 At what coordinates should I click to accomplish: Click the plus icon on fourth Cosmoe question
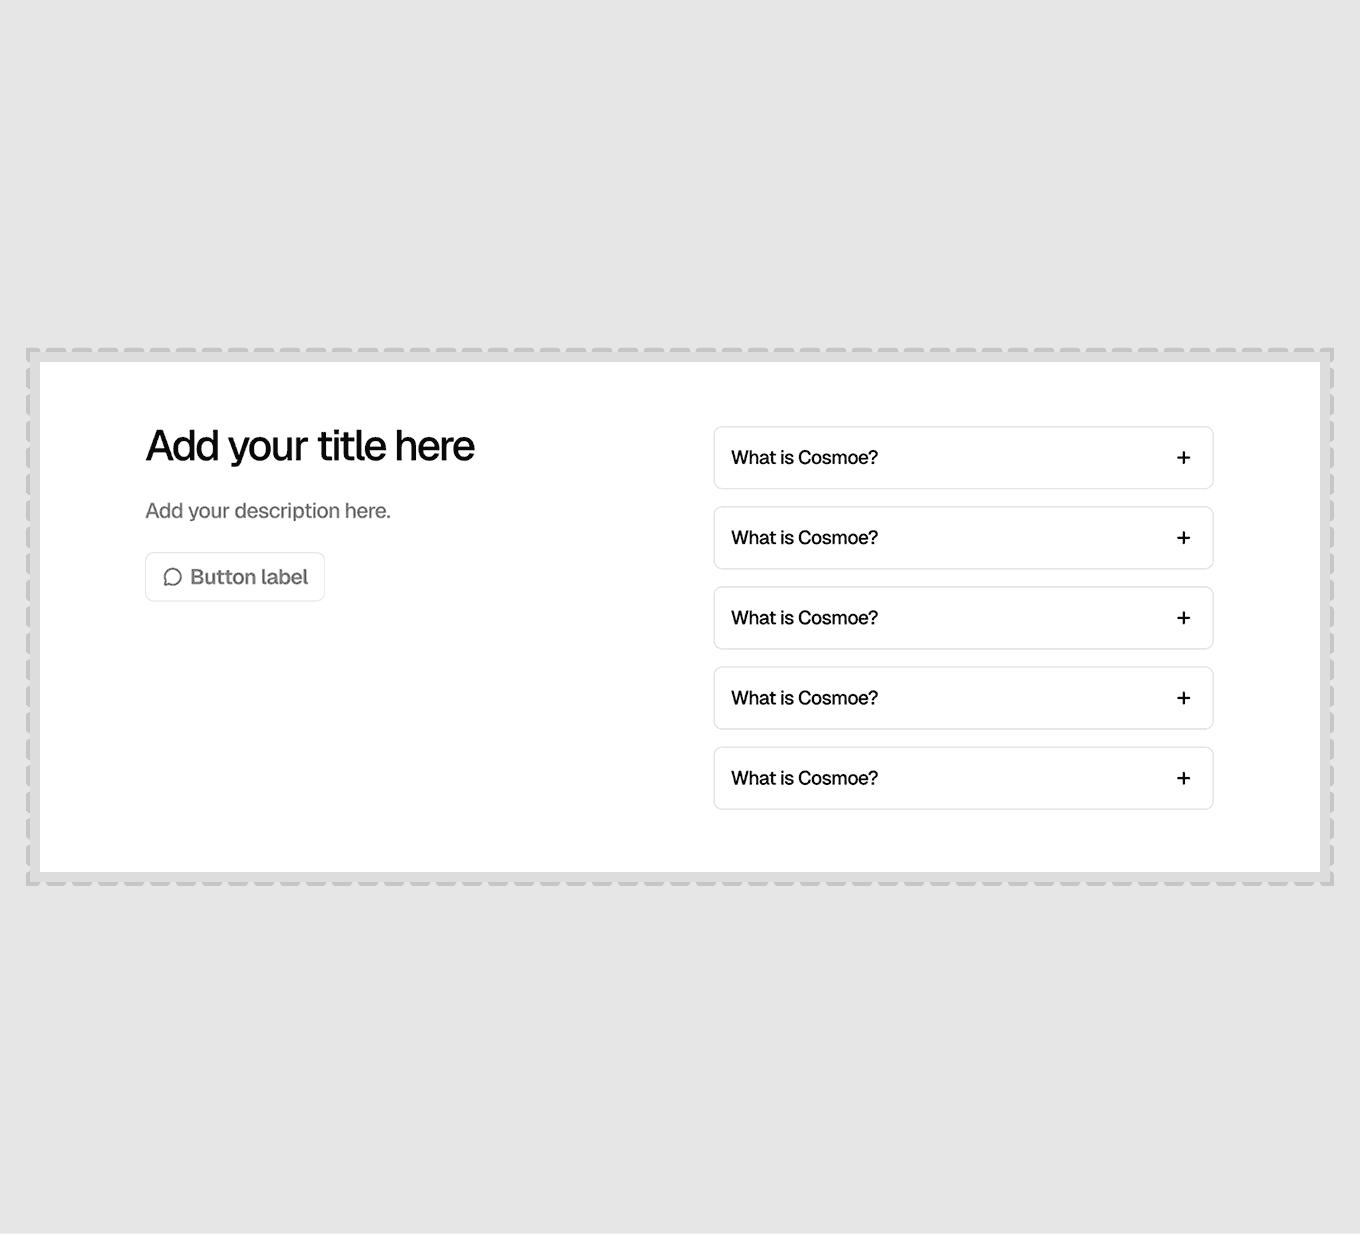[x=1183, y=698]
